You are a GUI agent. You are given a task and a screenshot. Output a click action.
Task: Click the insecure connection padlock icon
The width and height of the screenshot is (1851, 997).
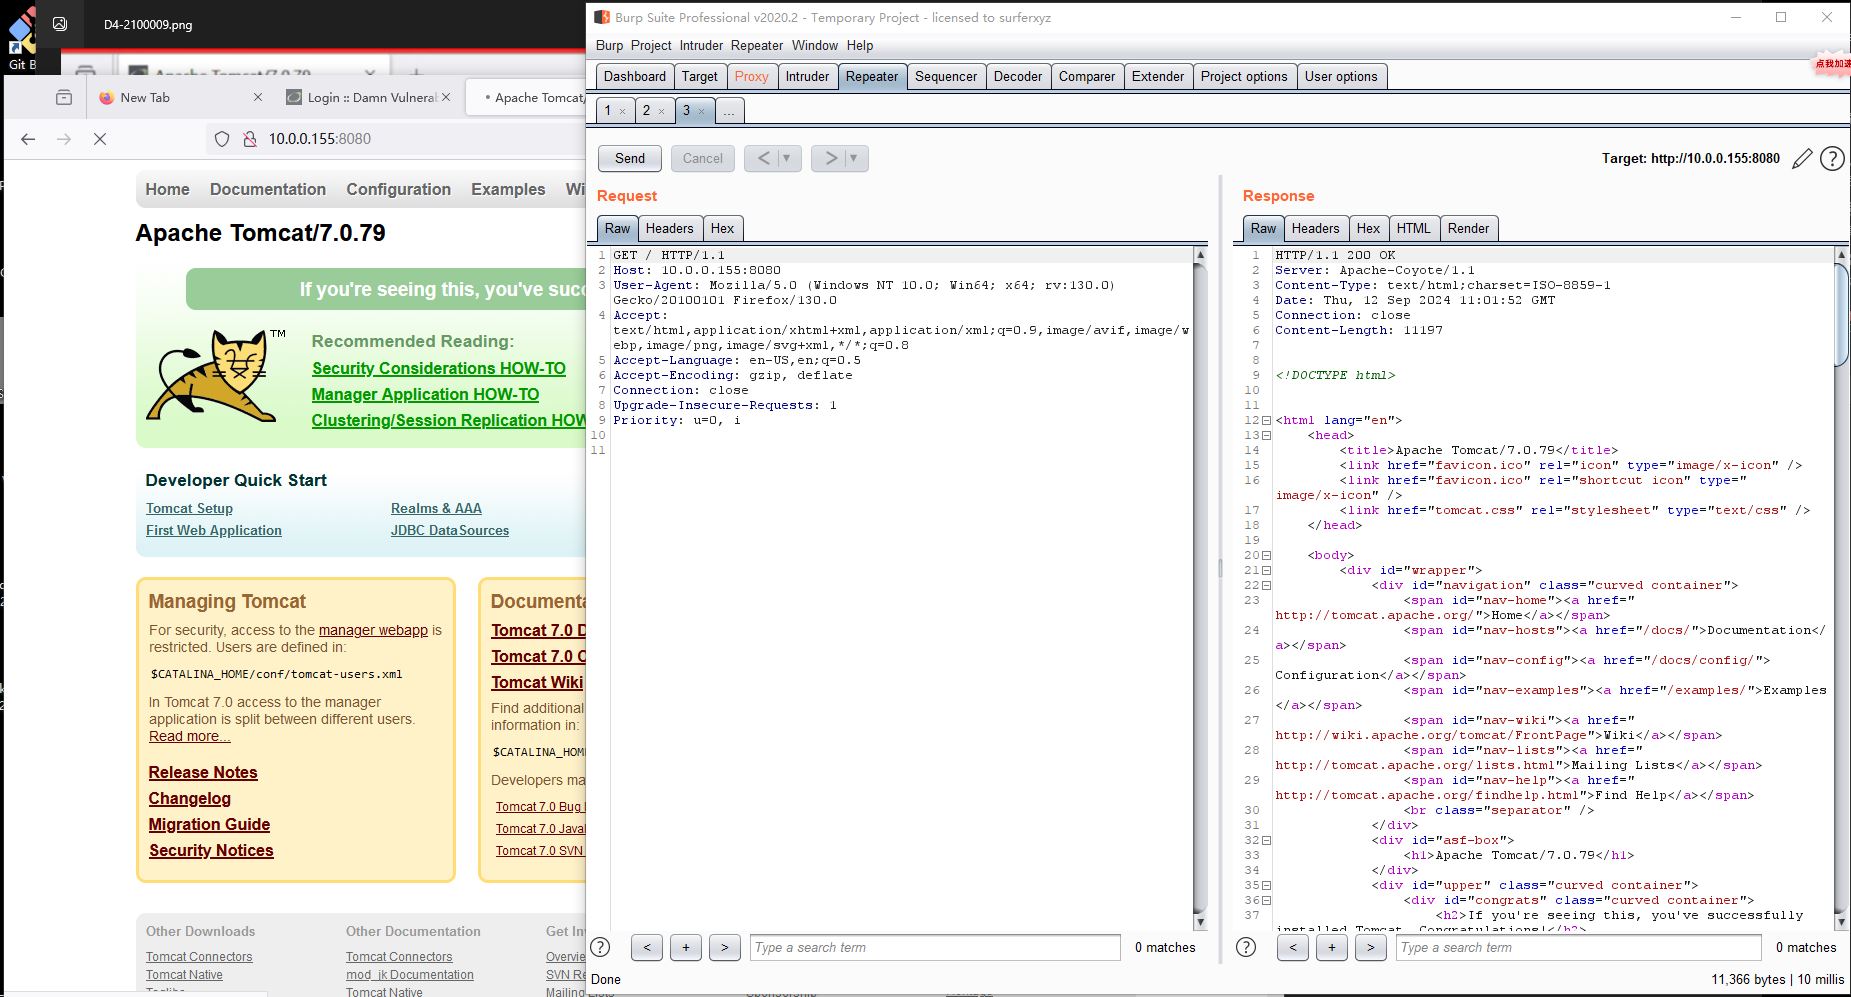[250, 139]
